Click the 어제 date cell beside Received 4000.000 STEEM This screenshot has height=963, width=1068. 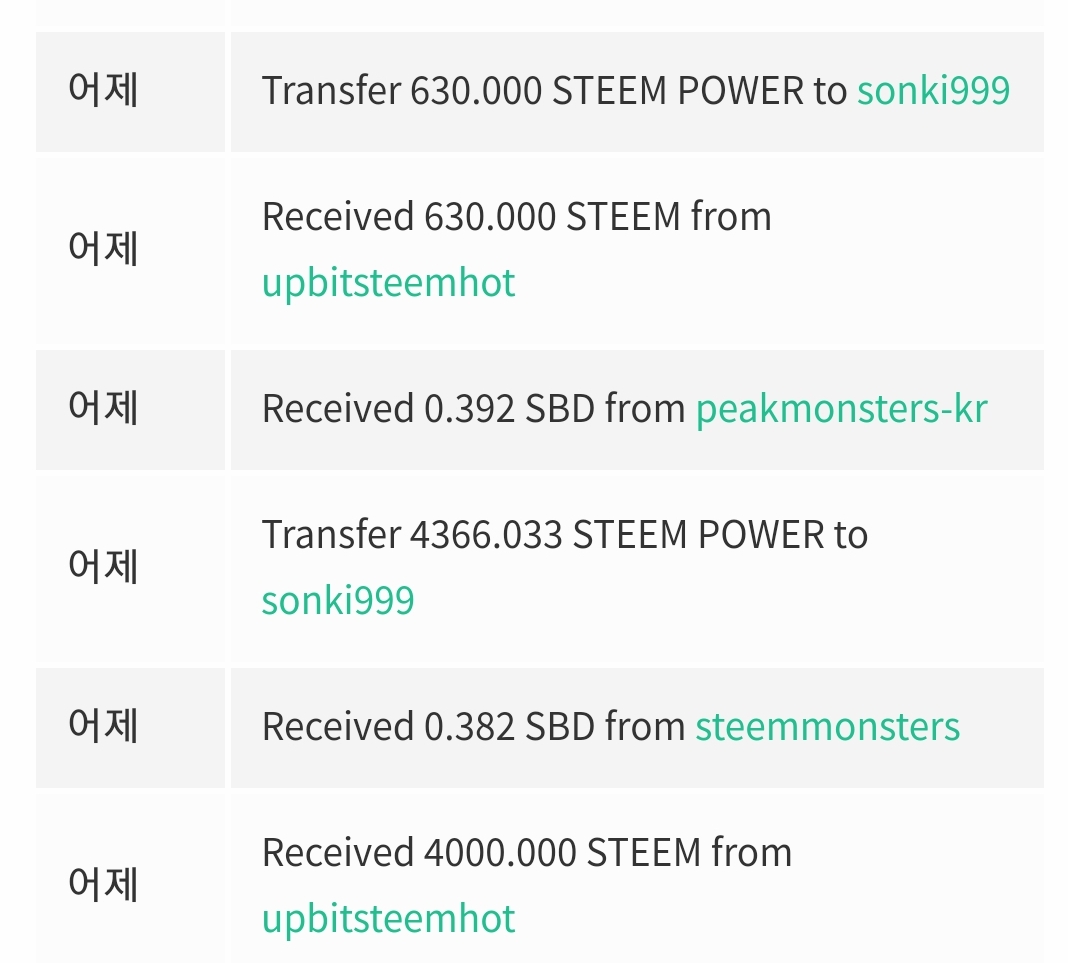tap(103, 885)
